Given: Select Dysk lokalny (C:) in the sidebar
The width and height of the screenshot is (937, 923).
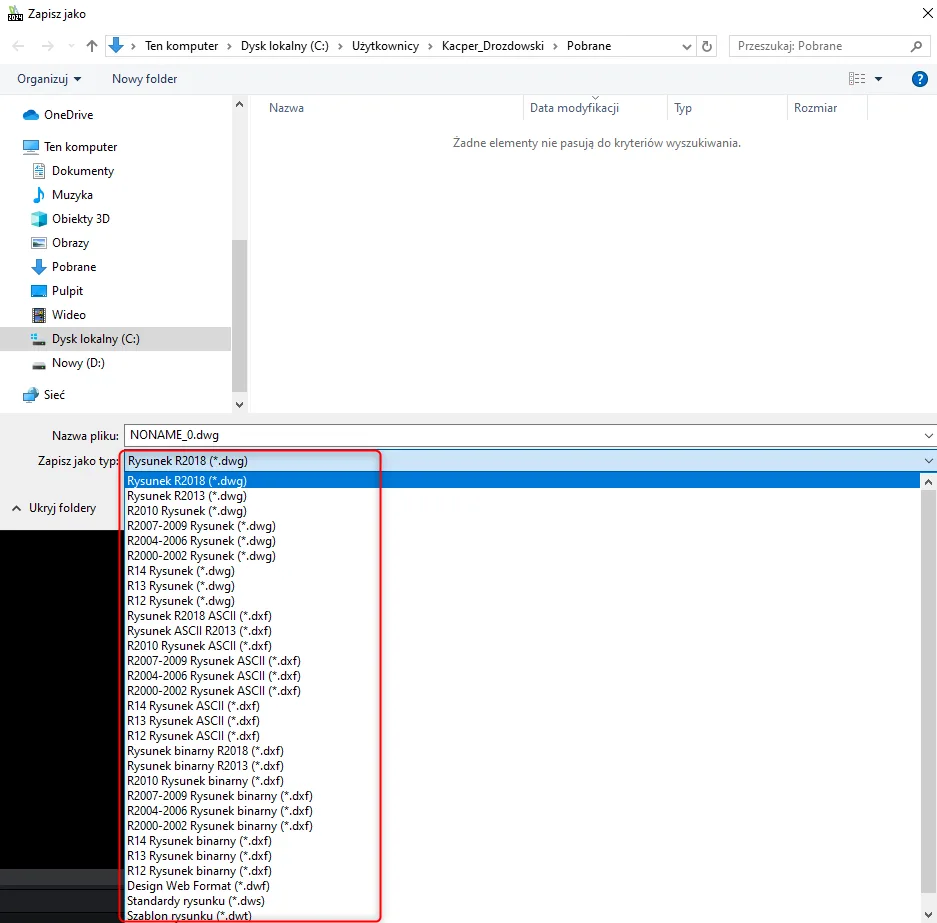Looking at the screenshot, I should click(115, 339).
